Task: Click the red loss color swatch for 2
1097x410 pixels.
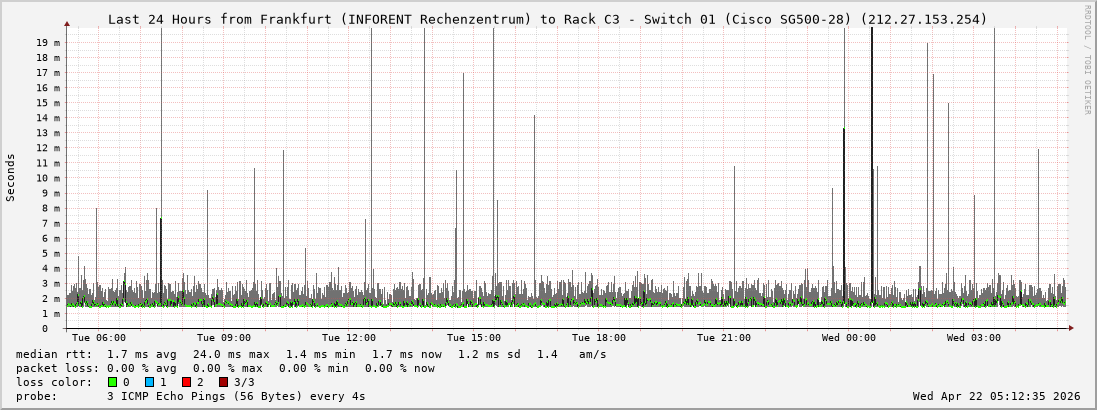Action: click(186, 382)
